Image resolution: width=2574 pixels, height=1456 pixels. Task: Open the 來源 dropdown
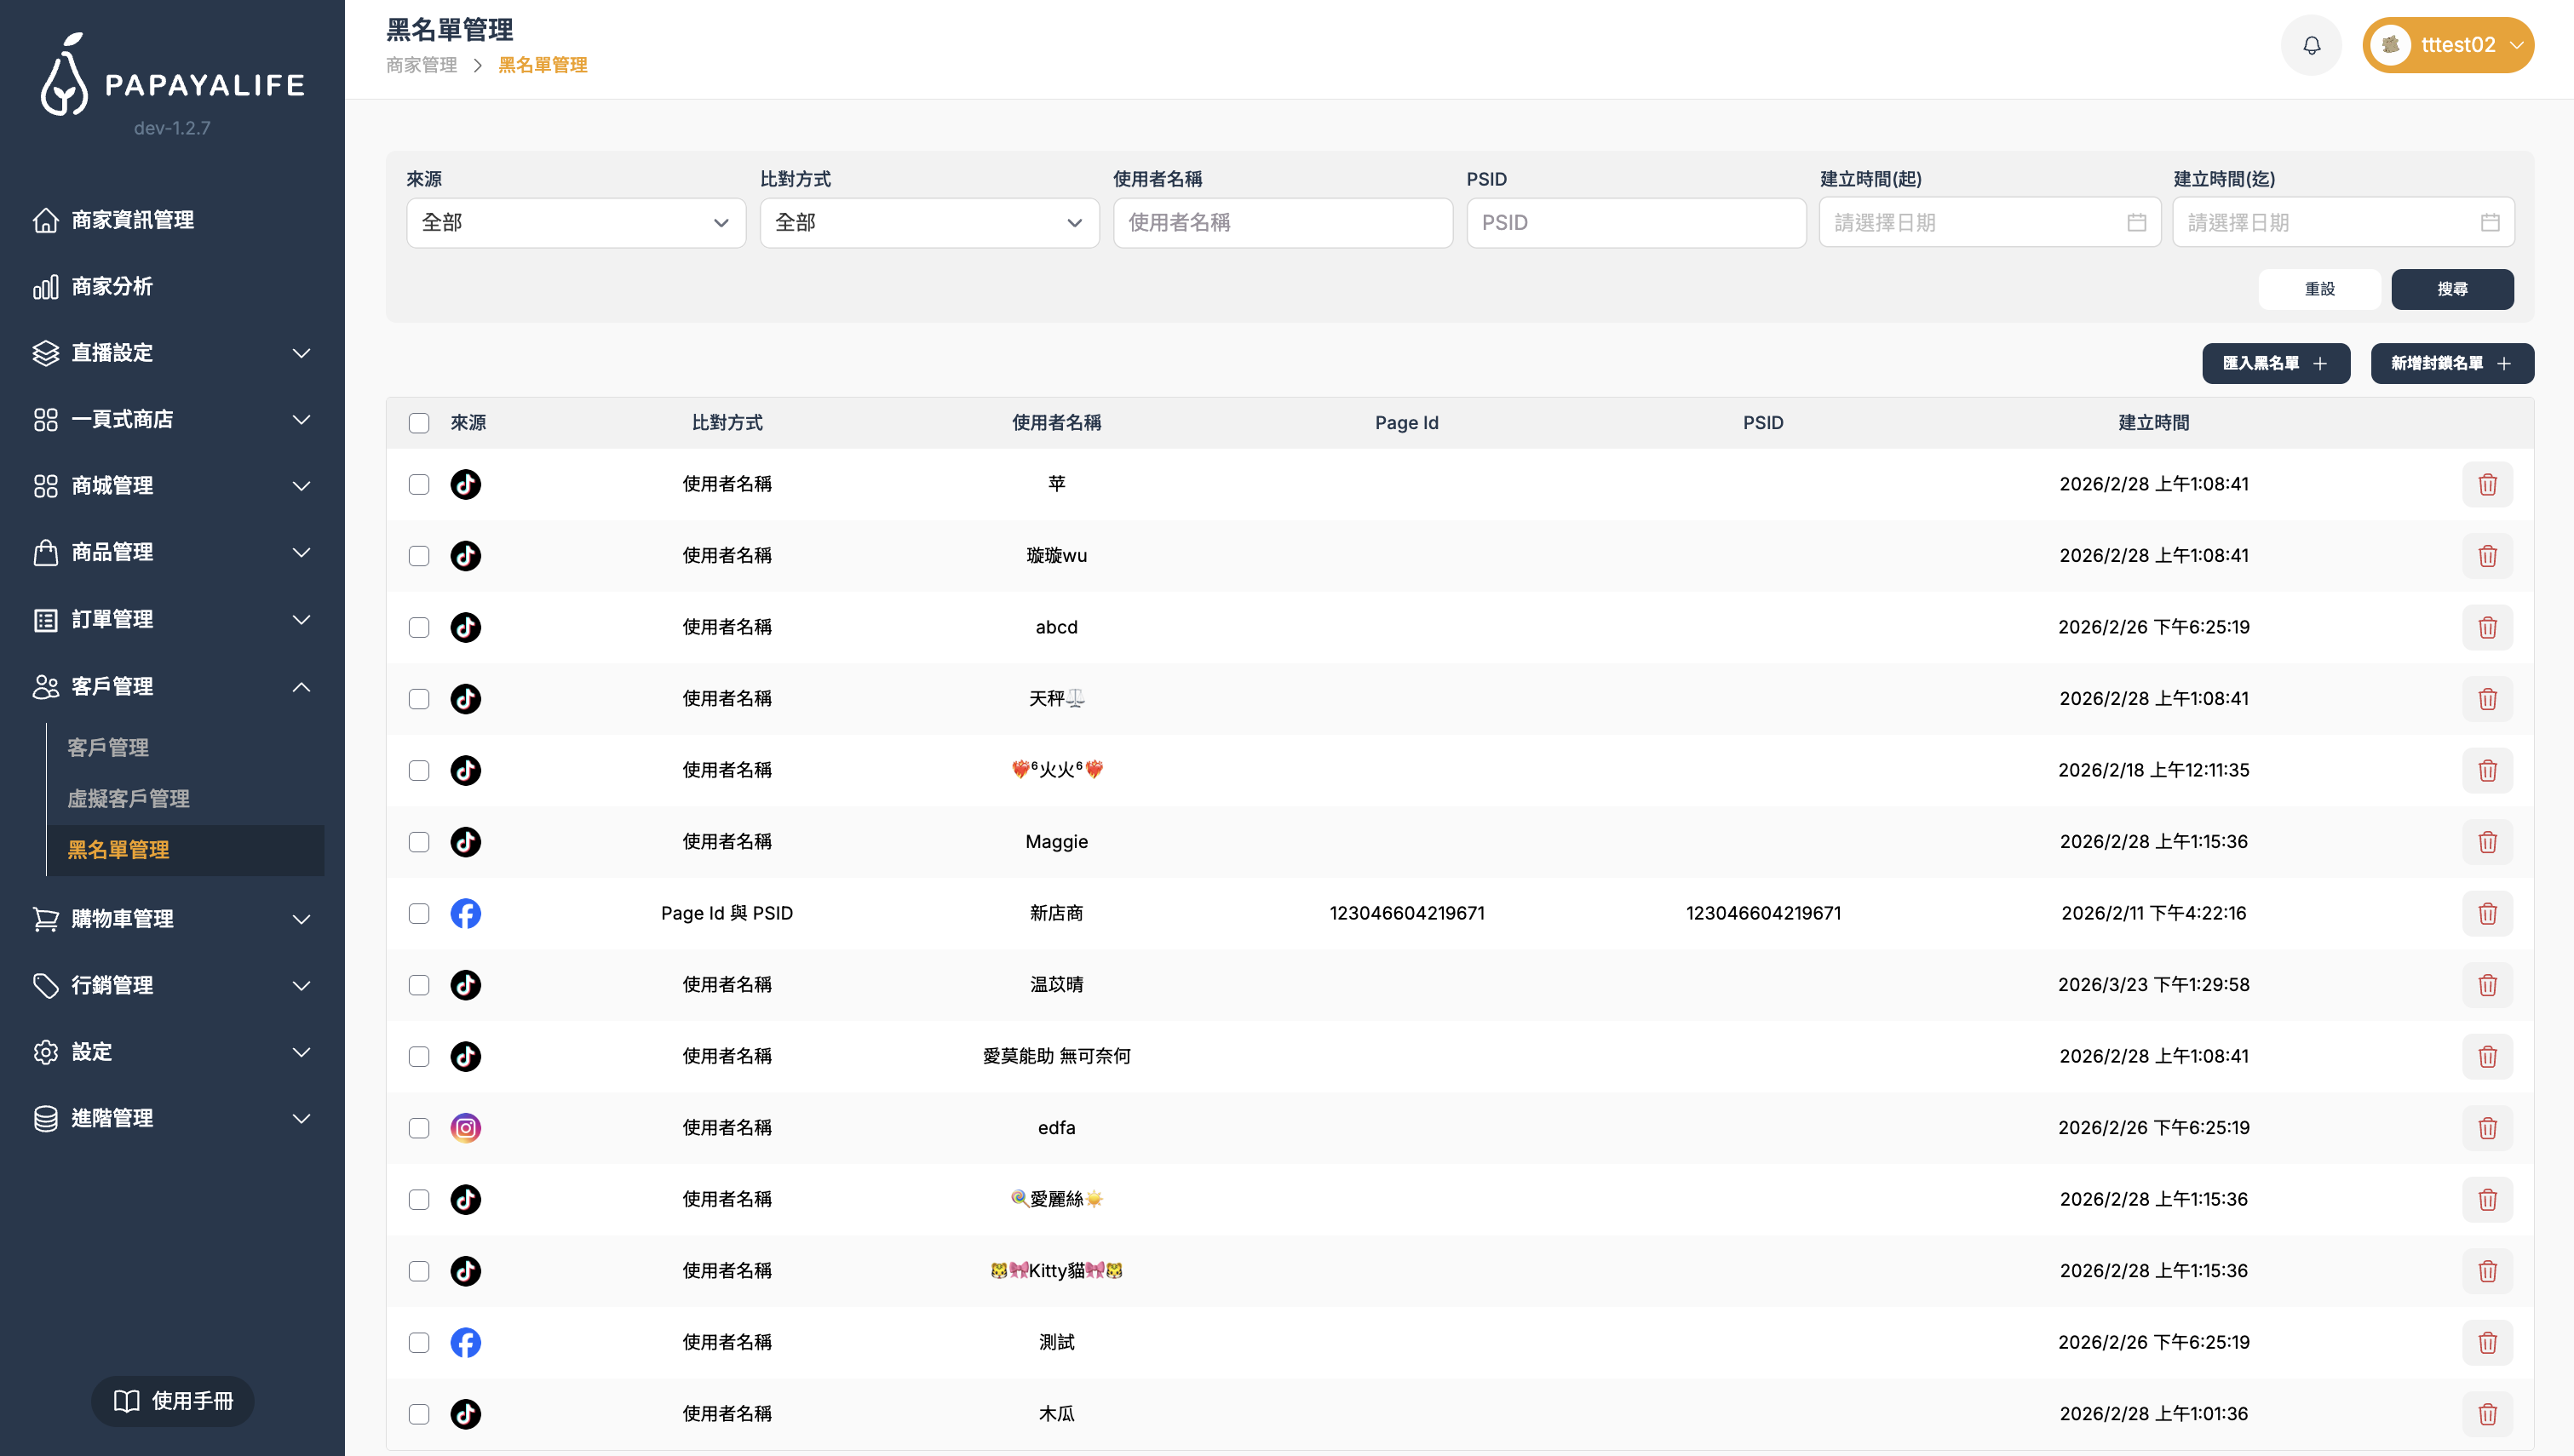click(x=575, y=222)
